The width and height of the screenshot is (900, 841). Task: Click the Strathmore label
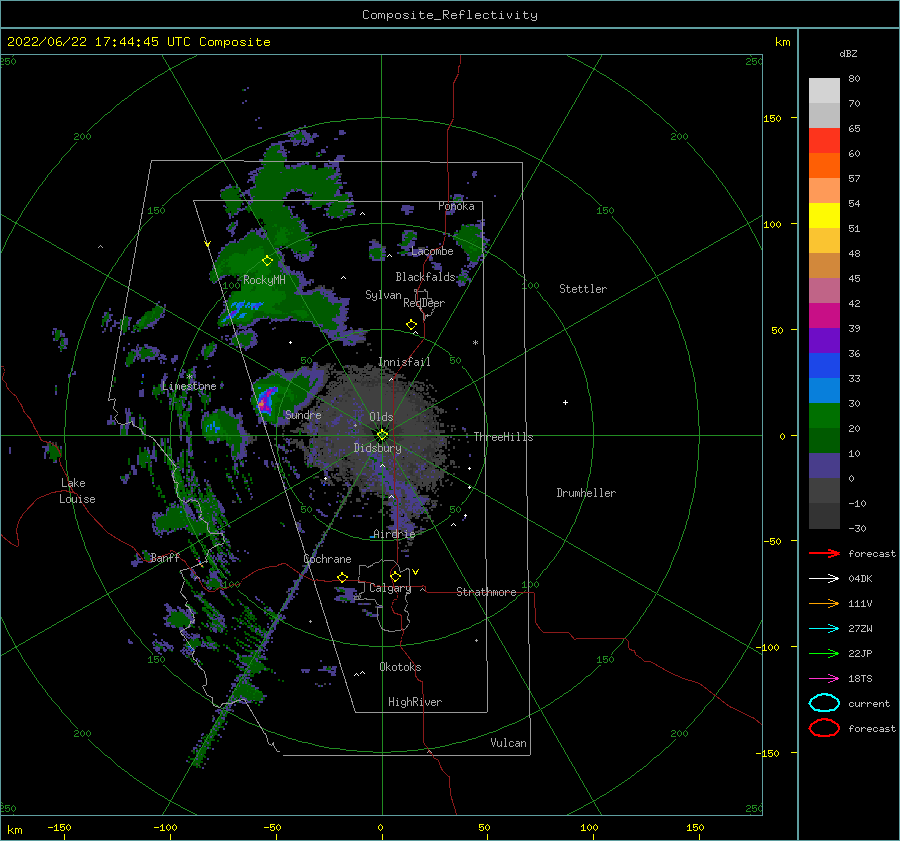[x=486, y=592]
